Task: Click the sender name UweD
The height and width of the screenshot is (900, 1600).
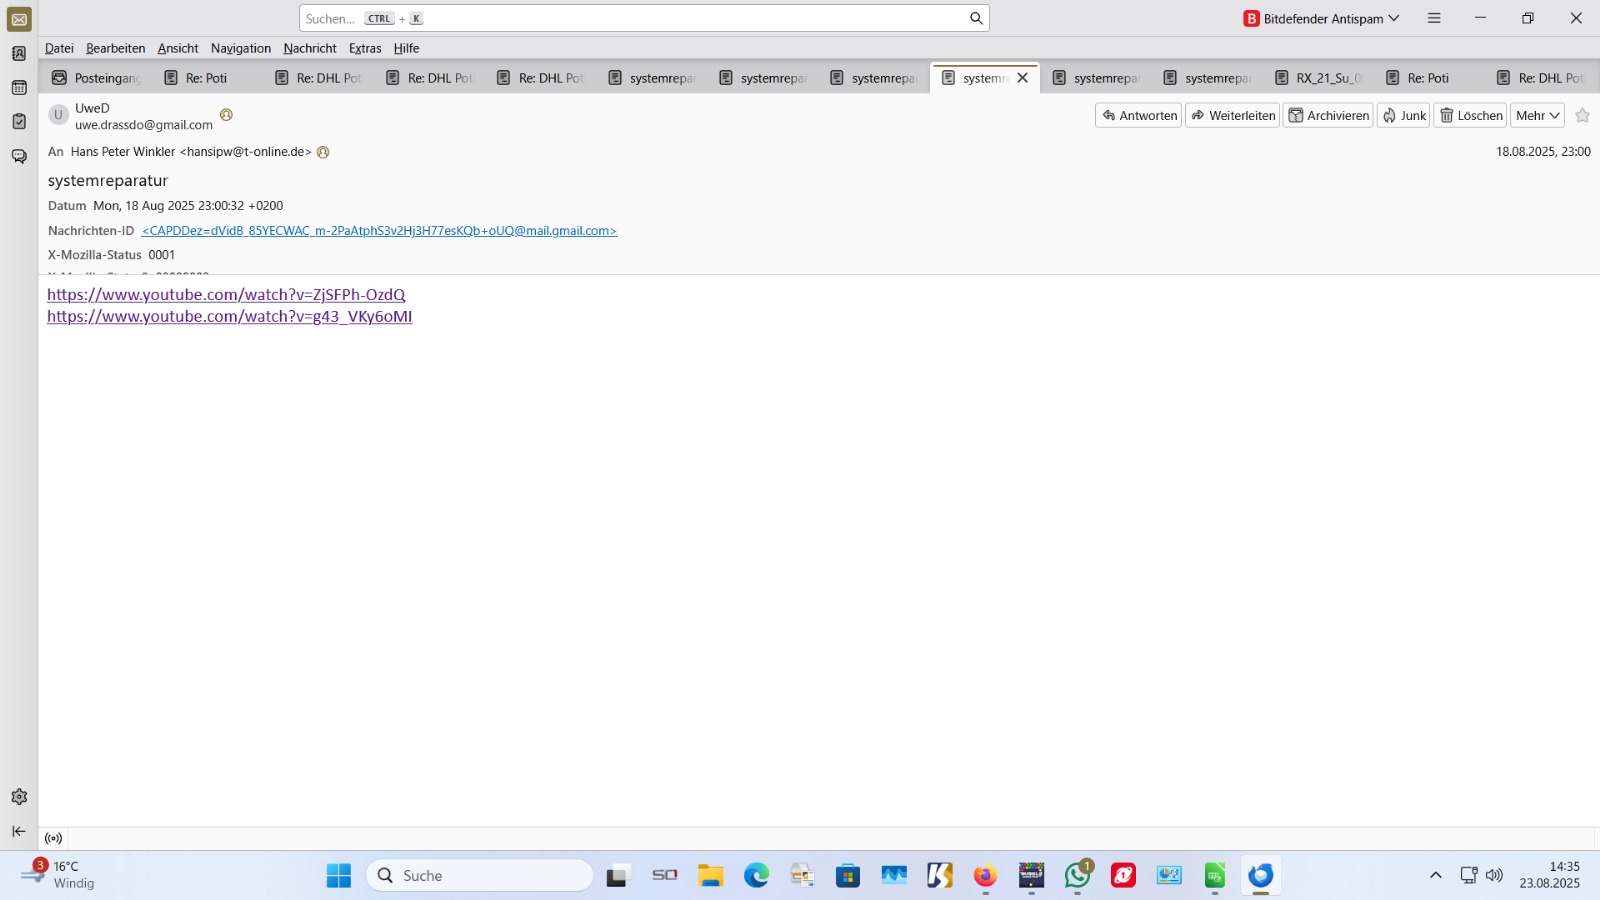Action: point(92,108)
